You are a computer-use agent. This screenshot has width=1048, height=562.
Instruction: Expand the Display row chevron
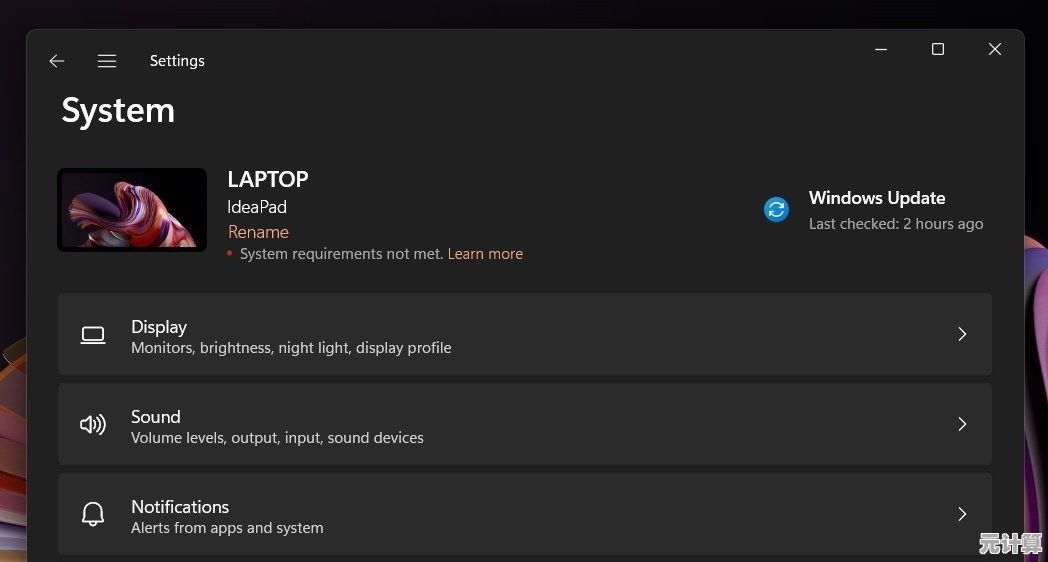pos(962,334)
